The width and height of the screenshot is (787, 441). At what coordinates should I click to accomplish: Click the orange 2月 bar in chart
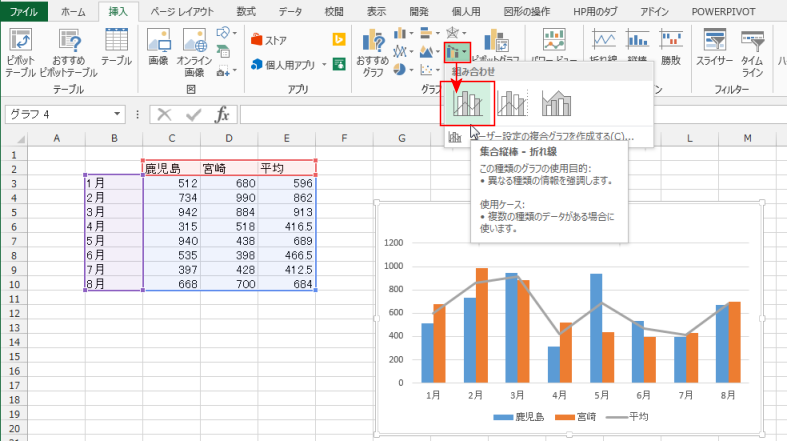coord(482,325)
